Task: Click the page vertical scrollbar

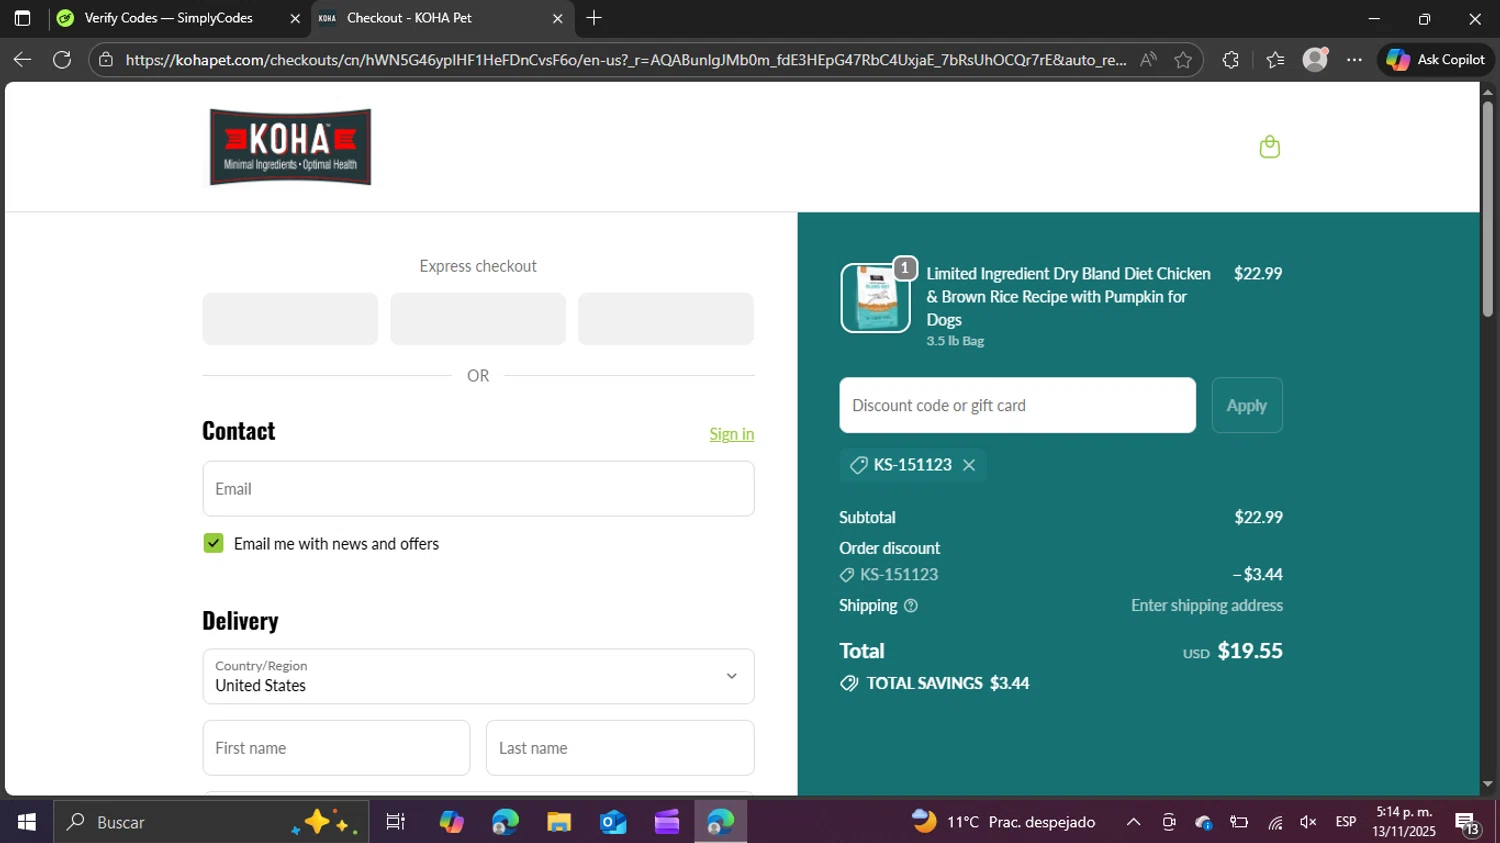Action: pos(1487,210)
